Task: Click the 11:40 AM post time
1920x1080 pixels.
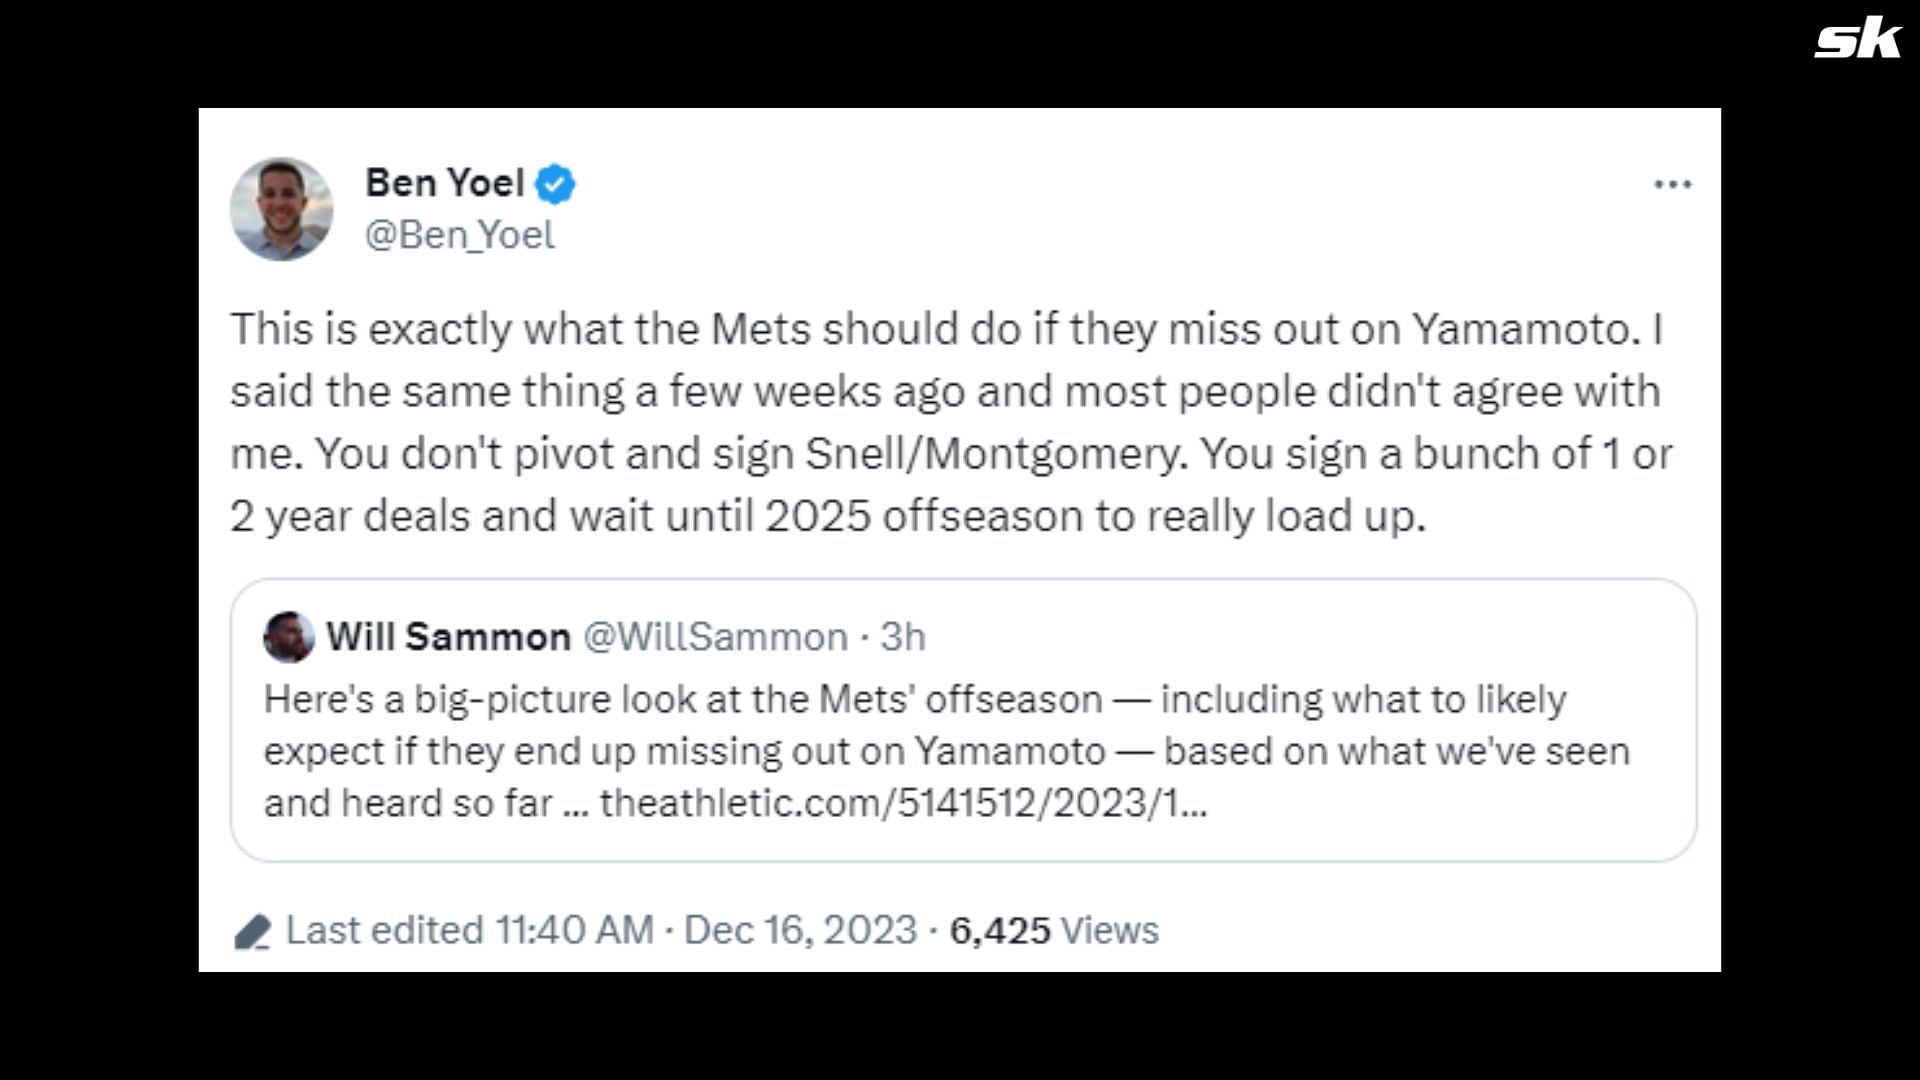Action: (574, 930)
